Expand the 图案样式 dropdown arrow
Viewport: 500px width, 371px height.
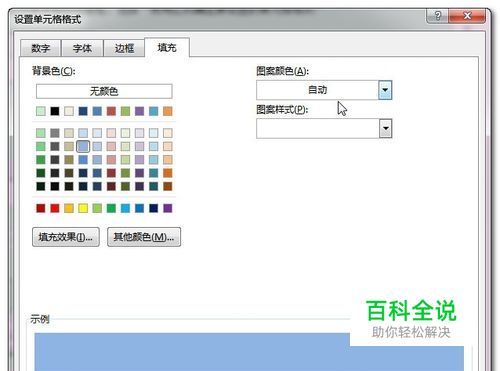385,128
